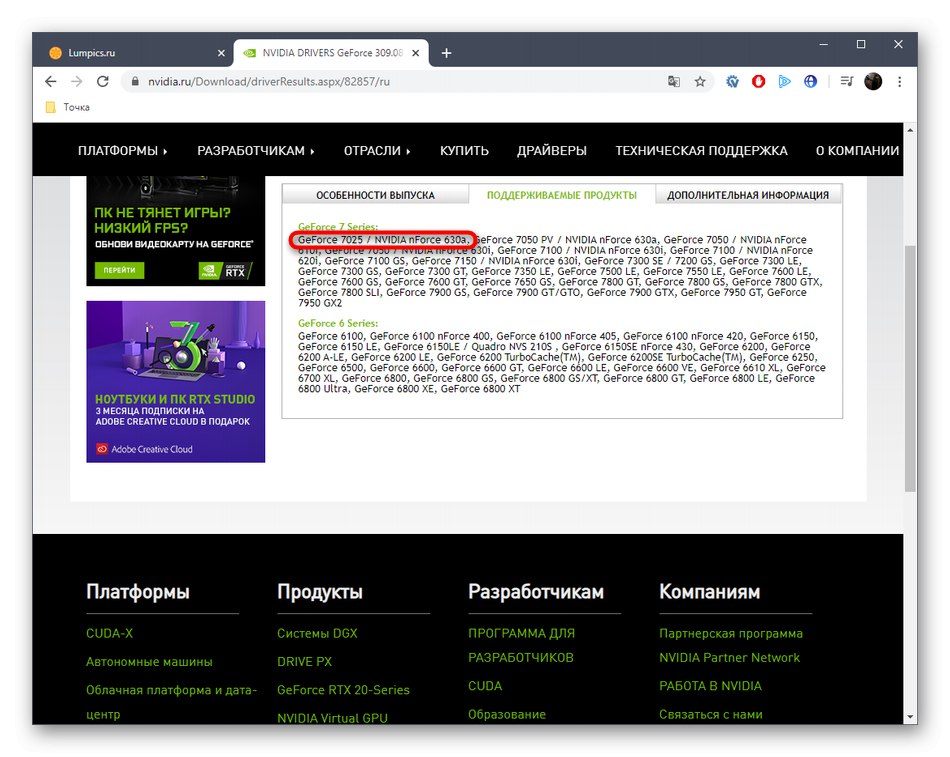Click the padlock site info icon
The height and width of the screenshot is (757, 950).
(x=135, y=81)
